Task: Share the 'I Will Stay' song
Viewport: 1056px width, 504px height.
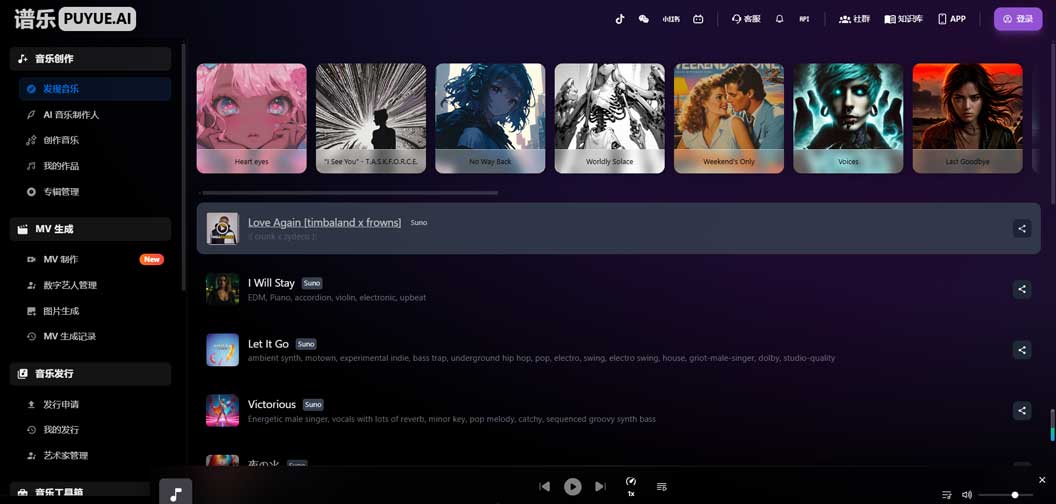Action: (x=1021, y=289)
